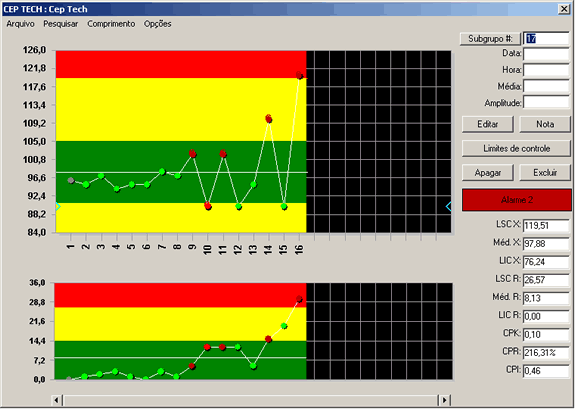This screenshot has height=409, width=575.
Task: Select data point 16 on X chart
Action: [299, 75]
